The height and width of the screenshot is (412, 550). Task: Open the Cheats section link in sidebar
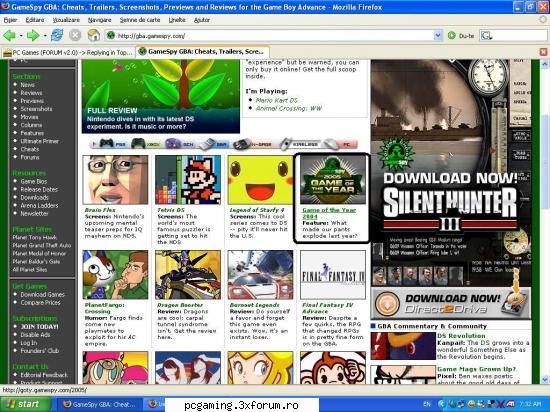[30, 149]
